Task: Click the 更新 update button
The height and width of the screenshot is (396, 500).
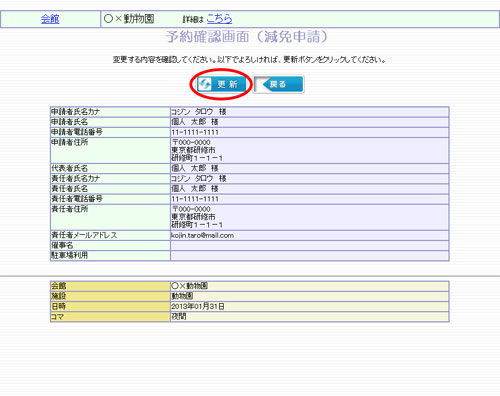Action: (222, 84)
